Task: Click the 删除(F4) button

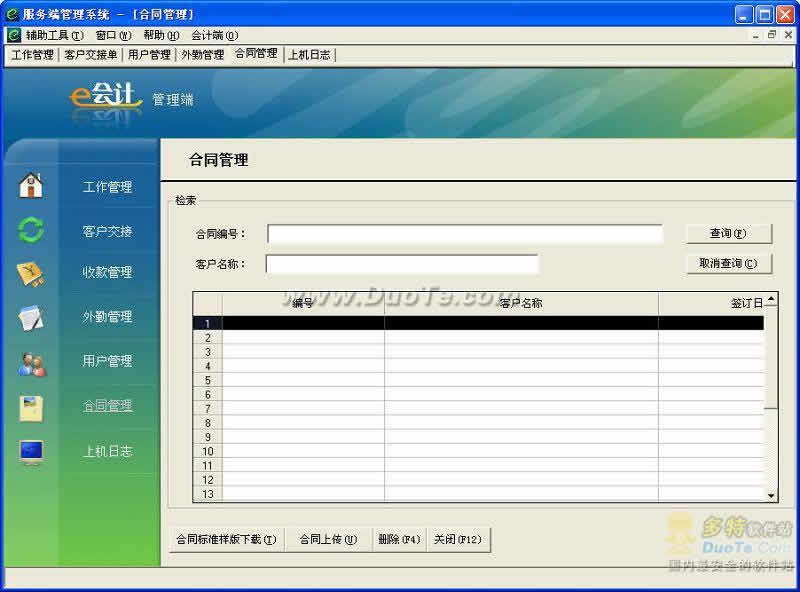Action: tap(399, 539)
